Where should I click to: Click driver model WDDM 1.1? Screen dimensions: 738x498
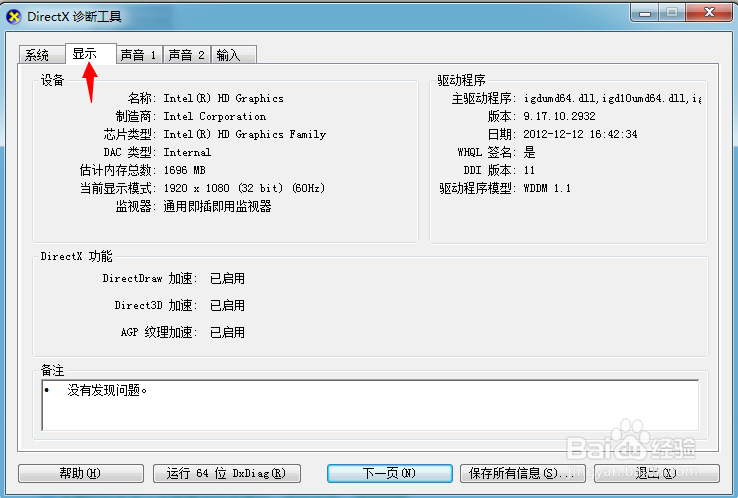547,188
